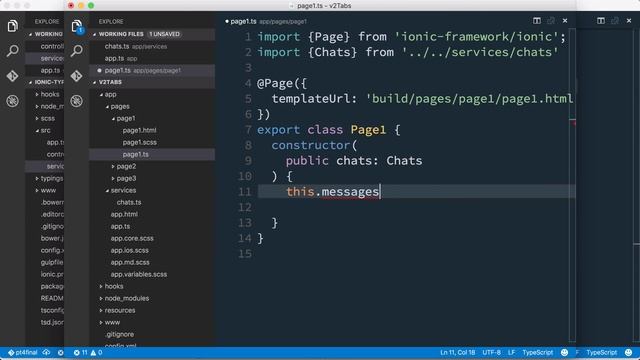The height and width of the screenshot is (360, 640).
Task: Click the EXPLORE header in v2Tabs sidebar
Action: coord(111,22)
